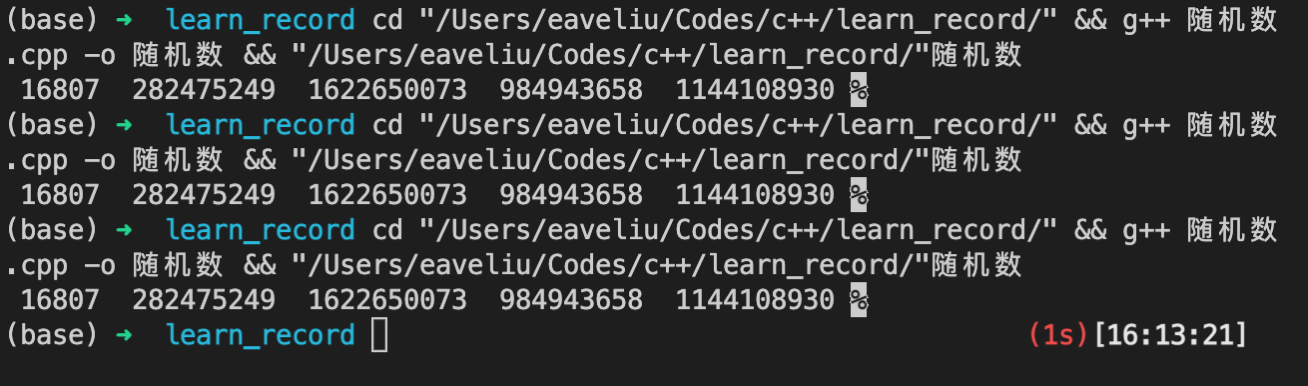The height and width of the screenshot is (386, 1308).
Task: Click the green prompt arrow beside the cursor
Action: [x=124, y=335]
